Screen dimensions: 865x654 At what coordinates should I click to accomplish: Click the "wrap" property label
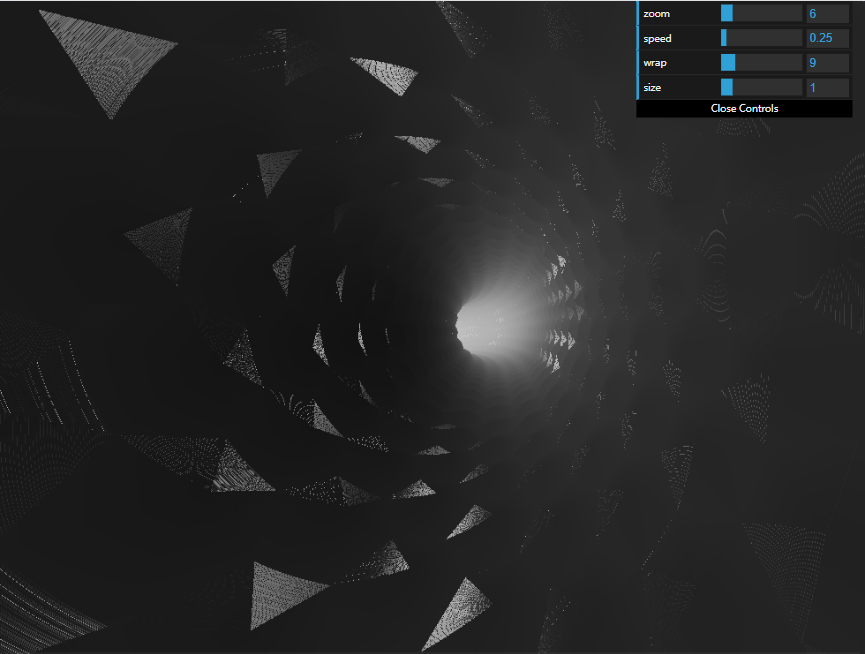655,63
